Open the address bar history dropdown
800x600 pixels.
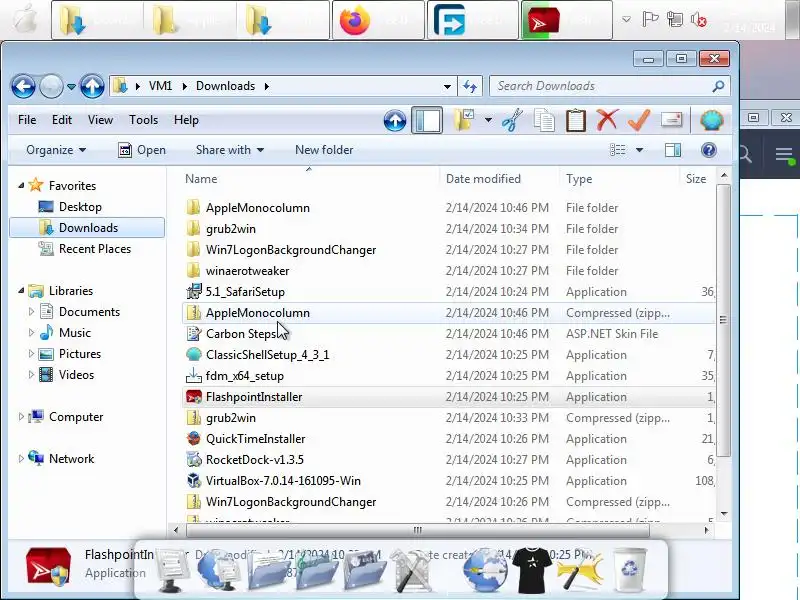(x=447, y=87)
